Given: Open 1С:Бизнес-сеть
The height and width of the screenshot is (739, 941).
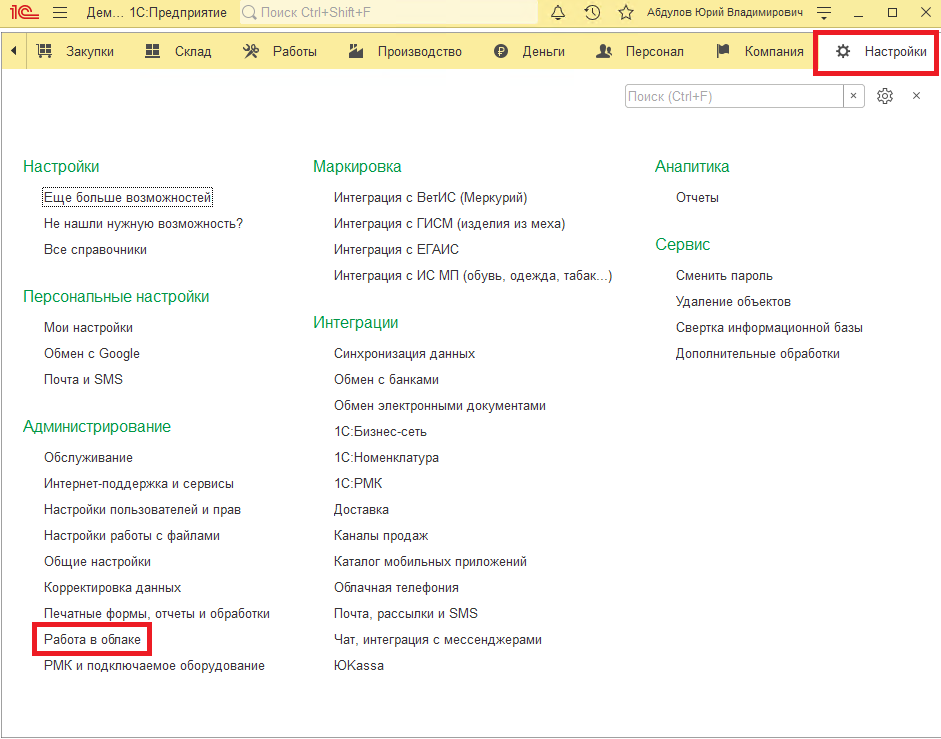Looking at the screenshot, I should point(380,432).
